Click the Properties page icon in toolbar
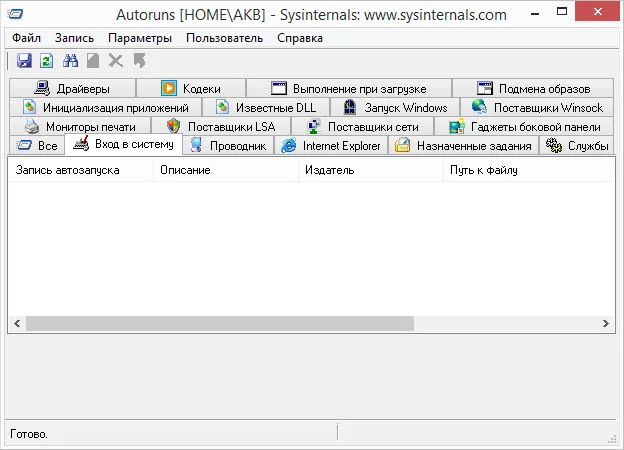 point(93,61)
